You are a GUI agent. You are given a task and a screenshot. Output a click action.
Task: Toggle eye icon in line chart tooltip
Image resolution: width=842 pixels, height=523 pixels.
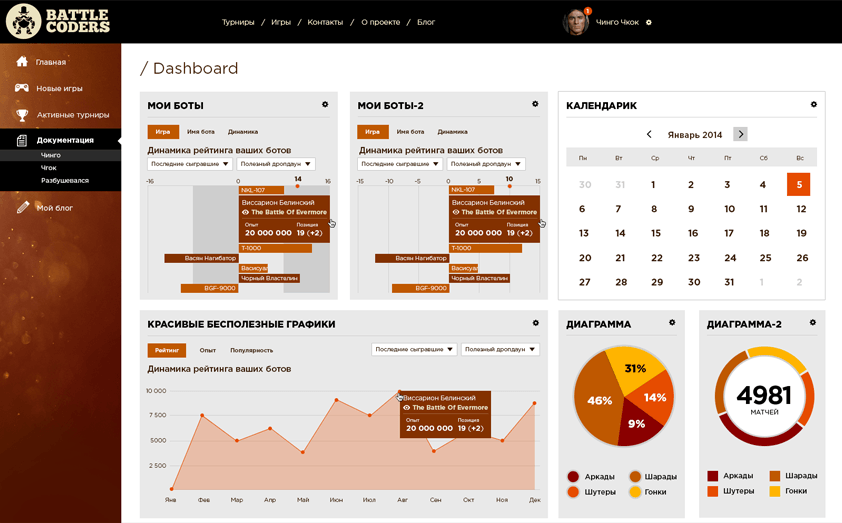click(407, 408)
